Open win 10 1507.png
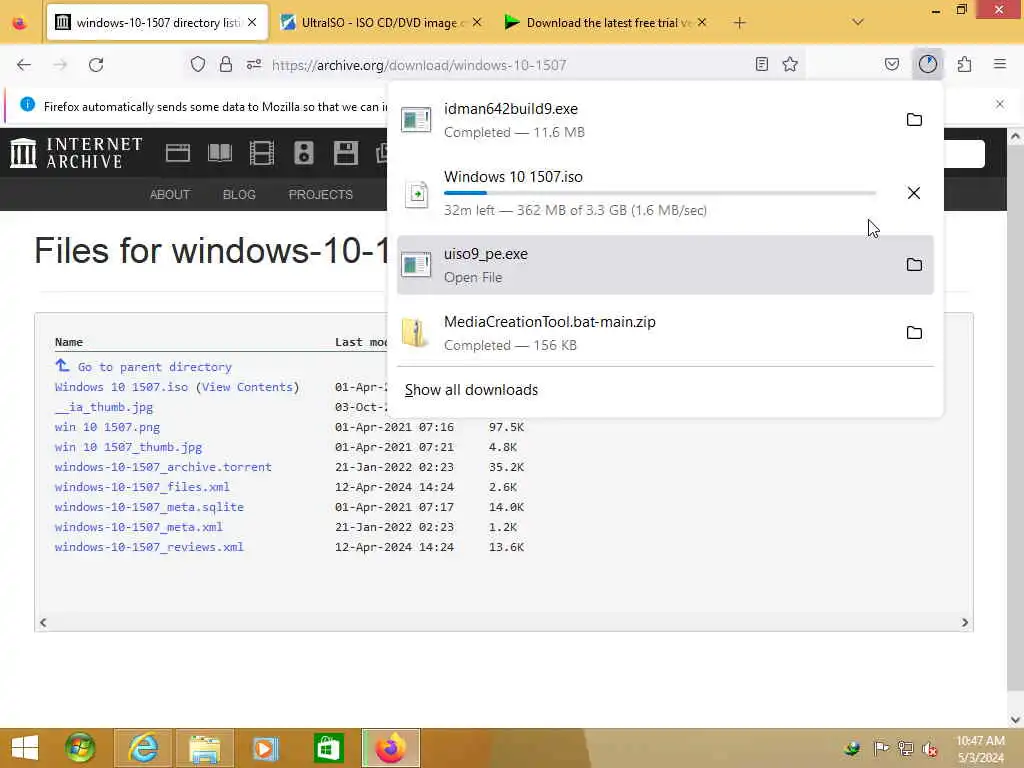This screenshot has height=768, width=1024. pos(107,427)
